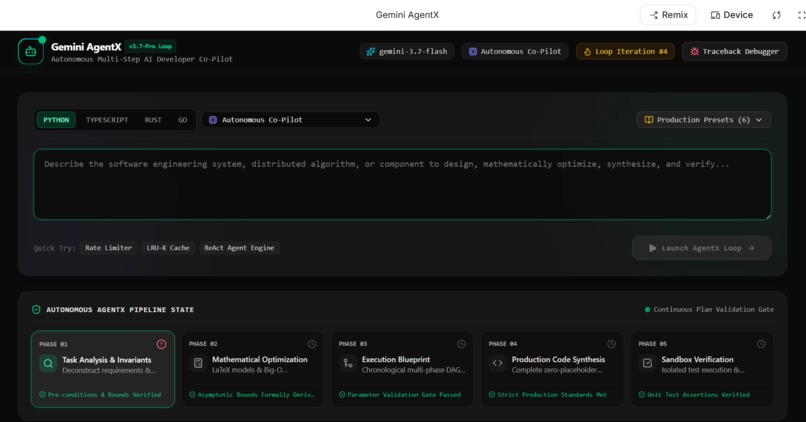Click the Device button
This screenshot has width=806, height=422.
(x=731, y=15)
